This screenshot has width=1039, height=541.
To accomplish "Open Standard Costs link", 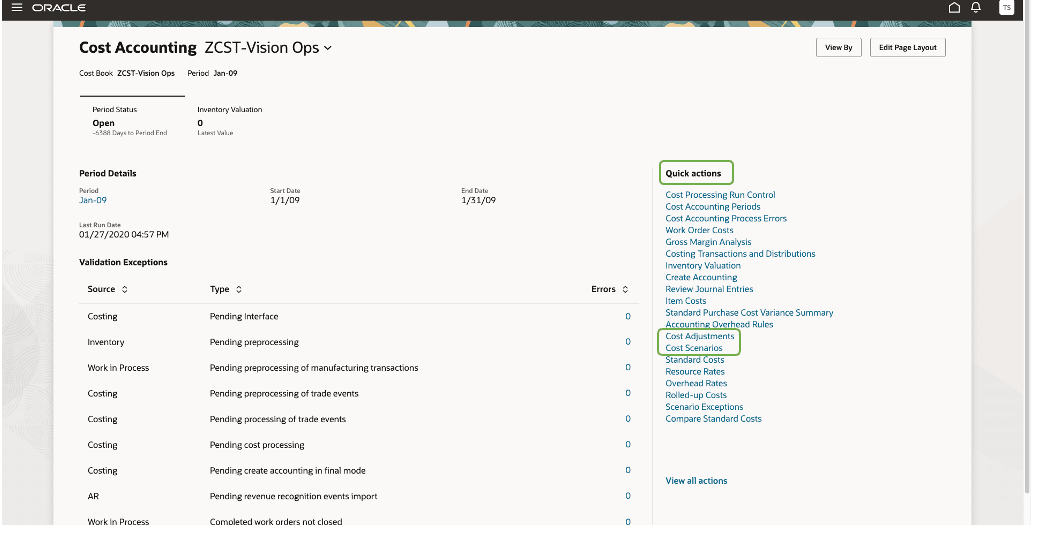I will [x=694, y=360].
